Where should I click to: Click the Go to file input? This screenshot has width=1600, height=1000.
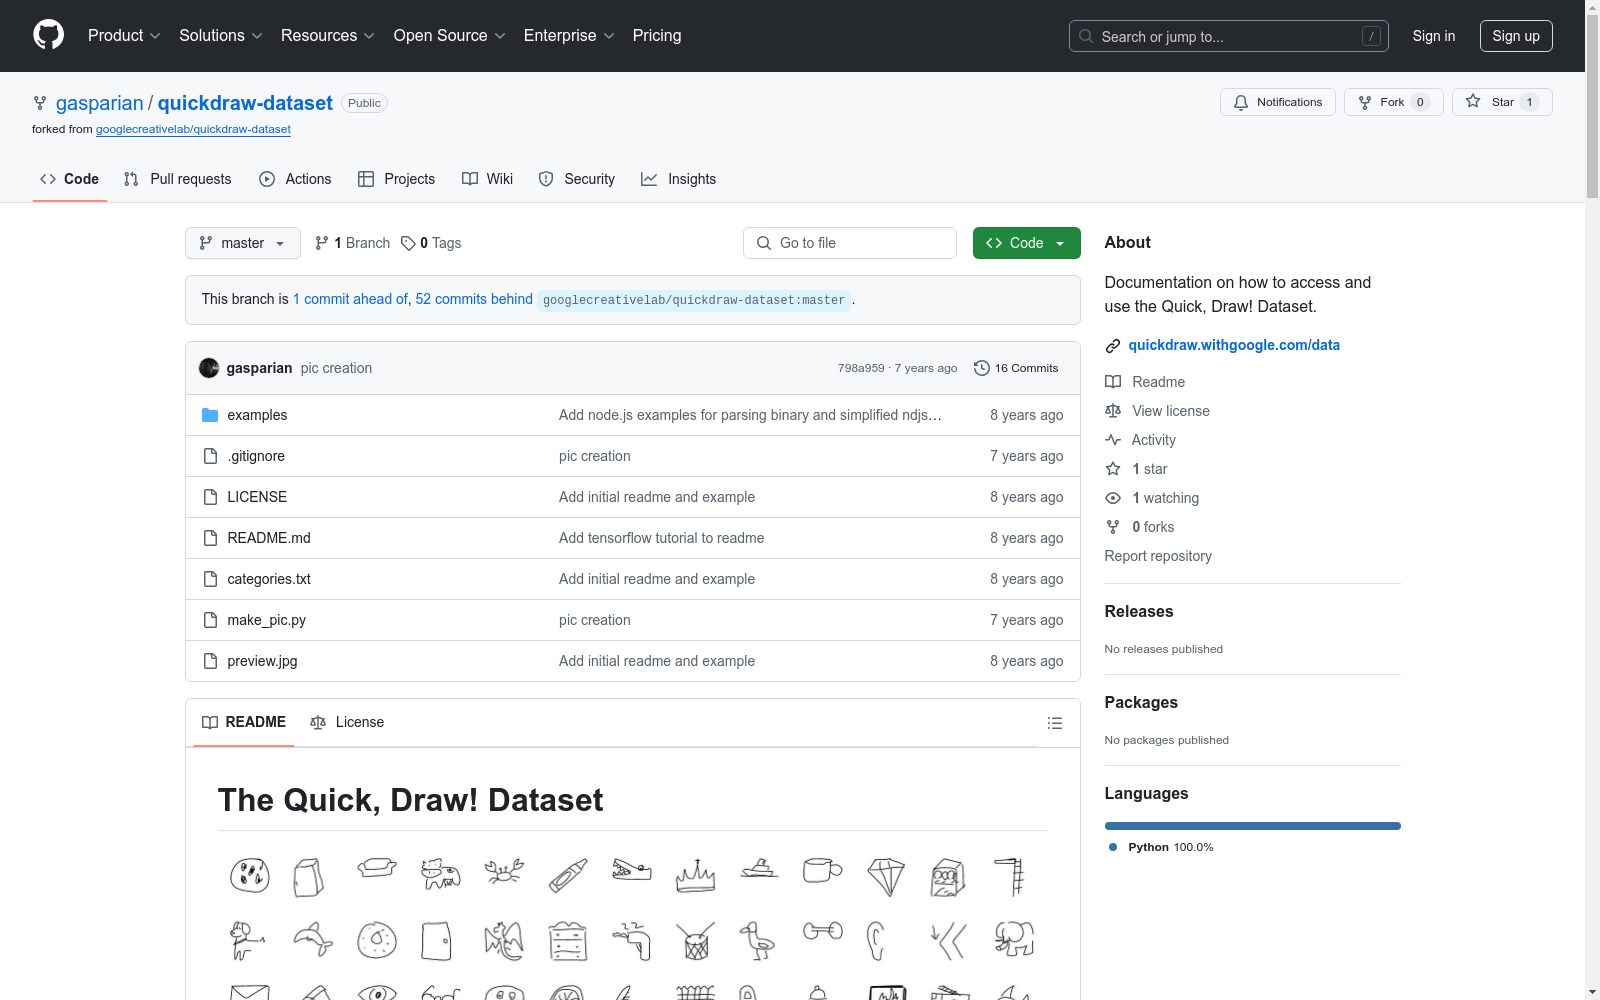[850, 243]
